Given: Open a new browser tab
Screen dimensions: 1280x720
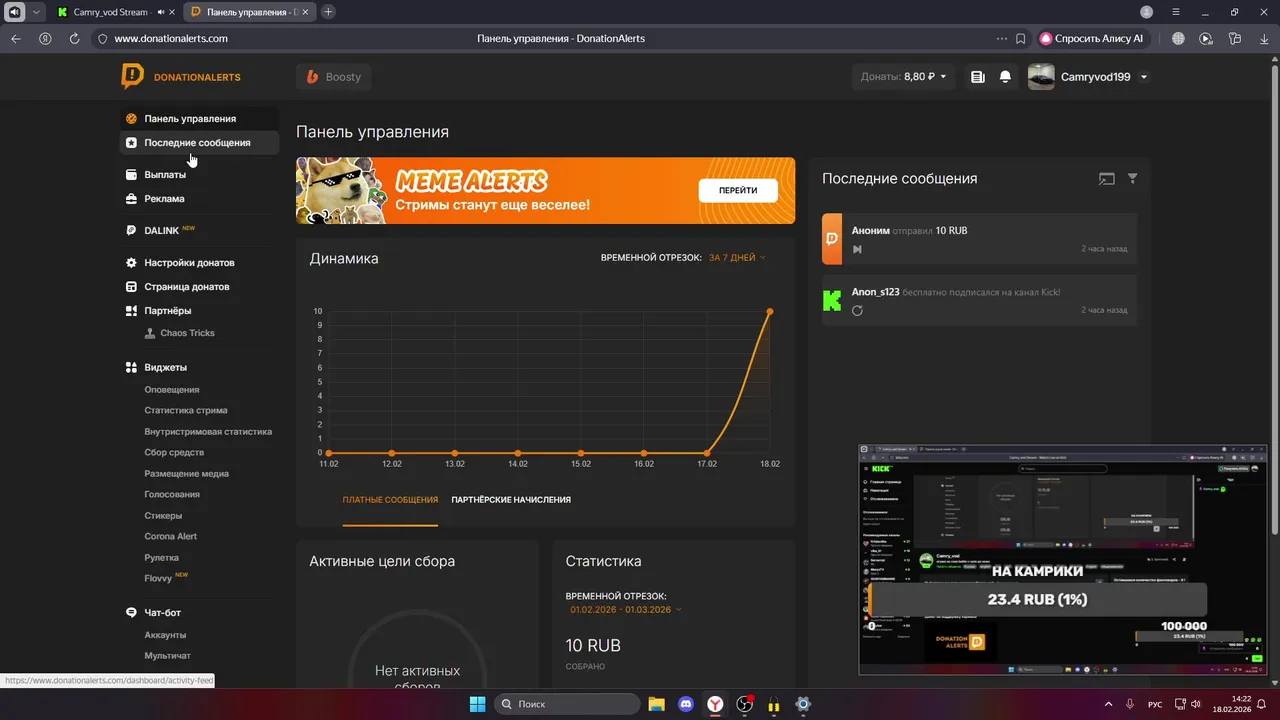Looking at the screenshot, I should click(328, 12).
